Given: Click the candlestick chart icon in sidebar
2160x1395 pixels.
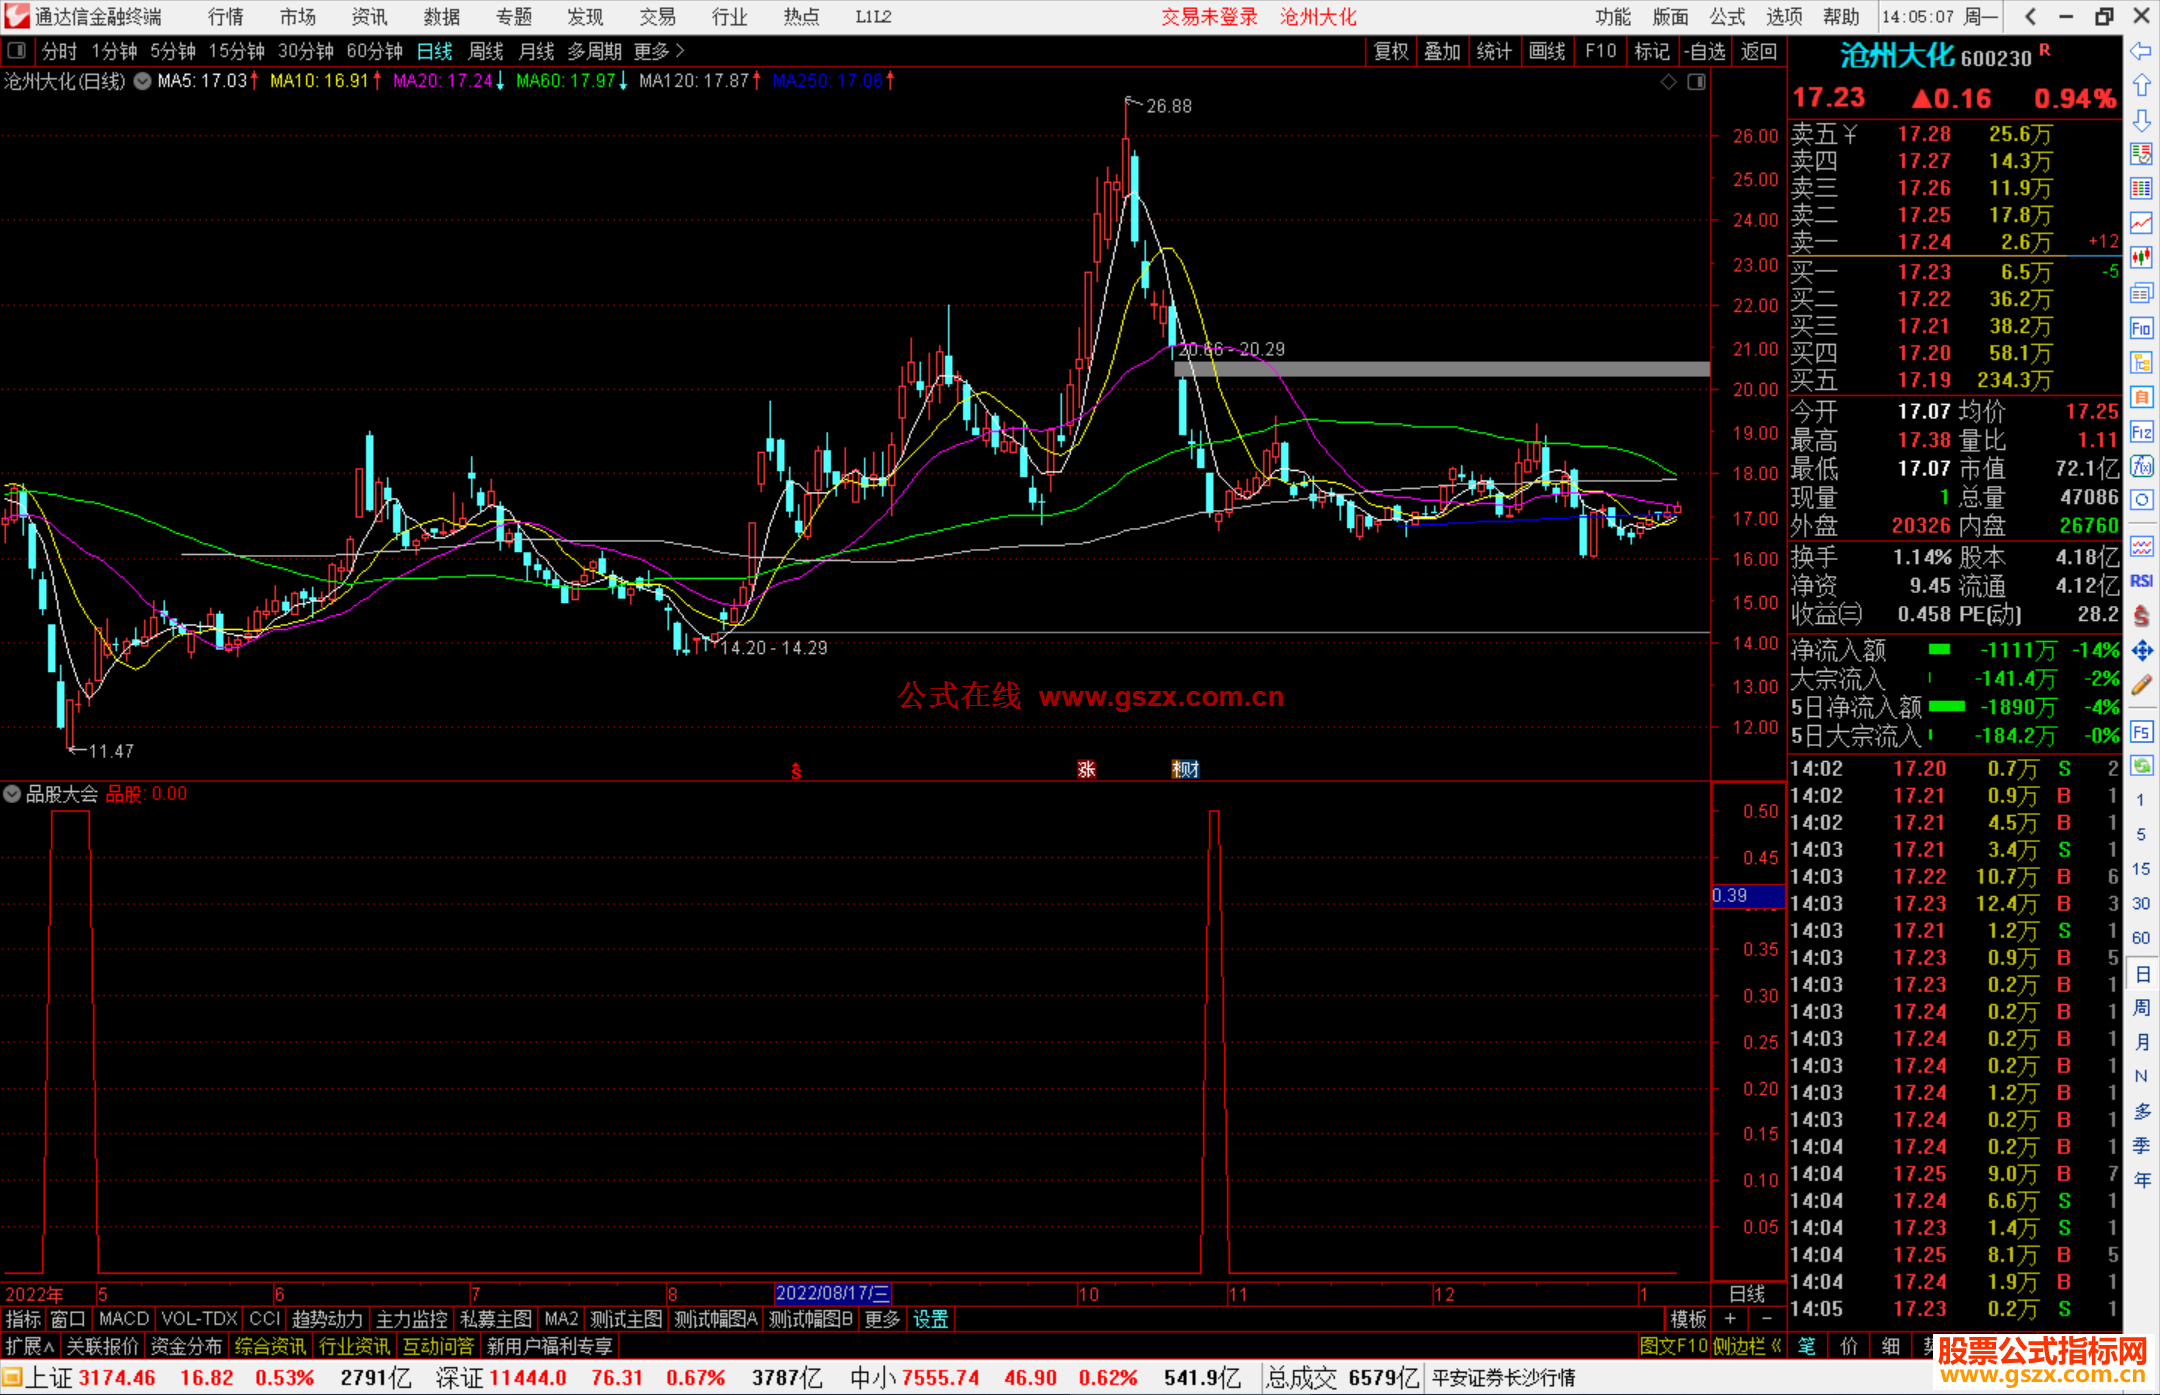Looking at the screenshot, I should [x=2141, y=257].
